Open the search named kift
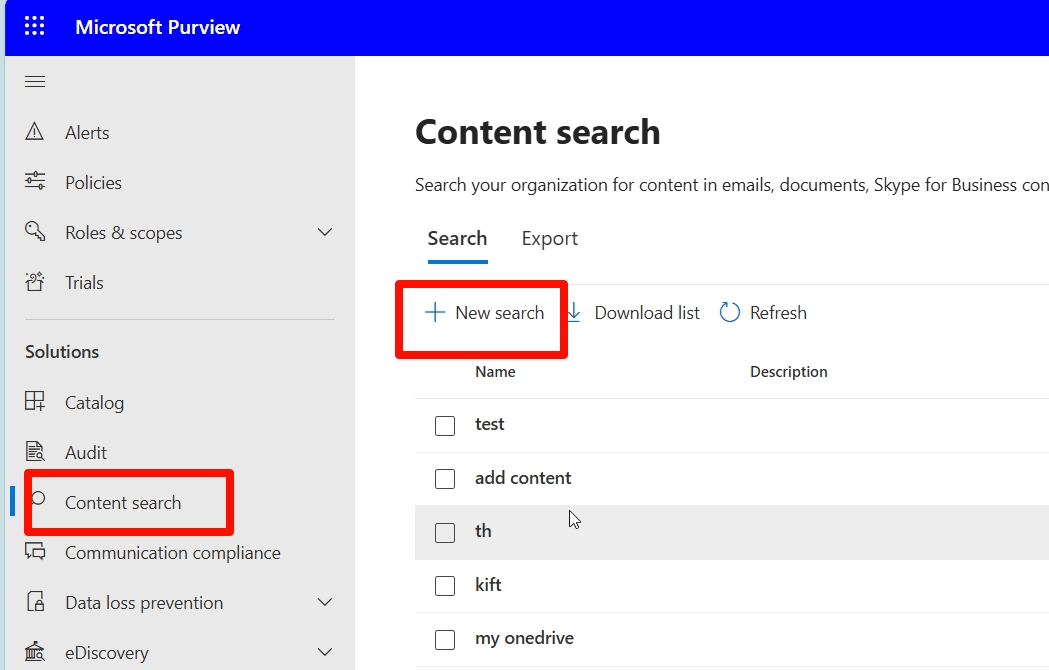This screenshot has width=1049, height=670. point(488,584)
